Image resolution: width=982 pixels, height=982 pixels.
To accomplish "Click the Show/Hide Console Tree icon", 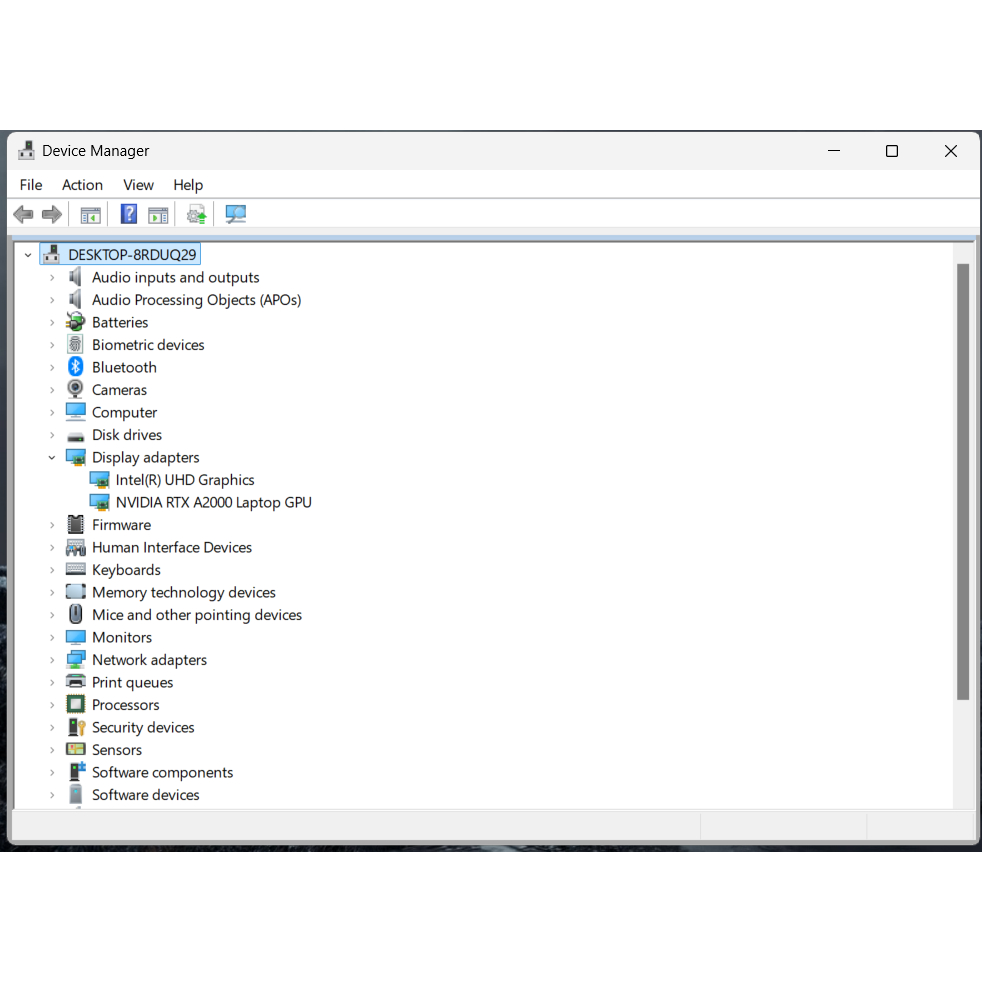I will [x=90, y=215].
